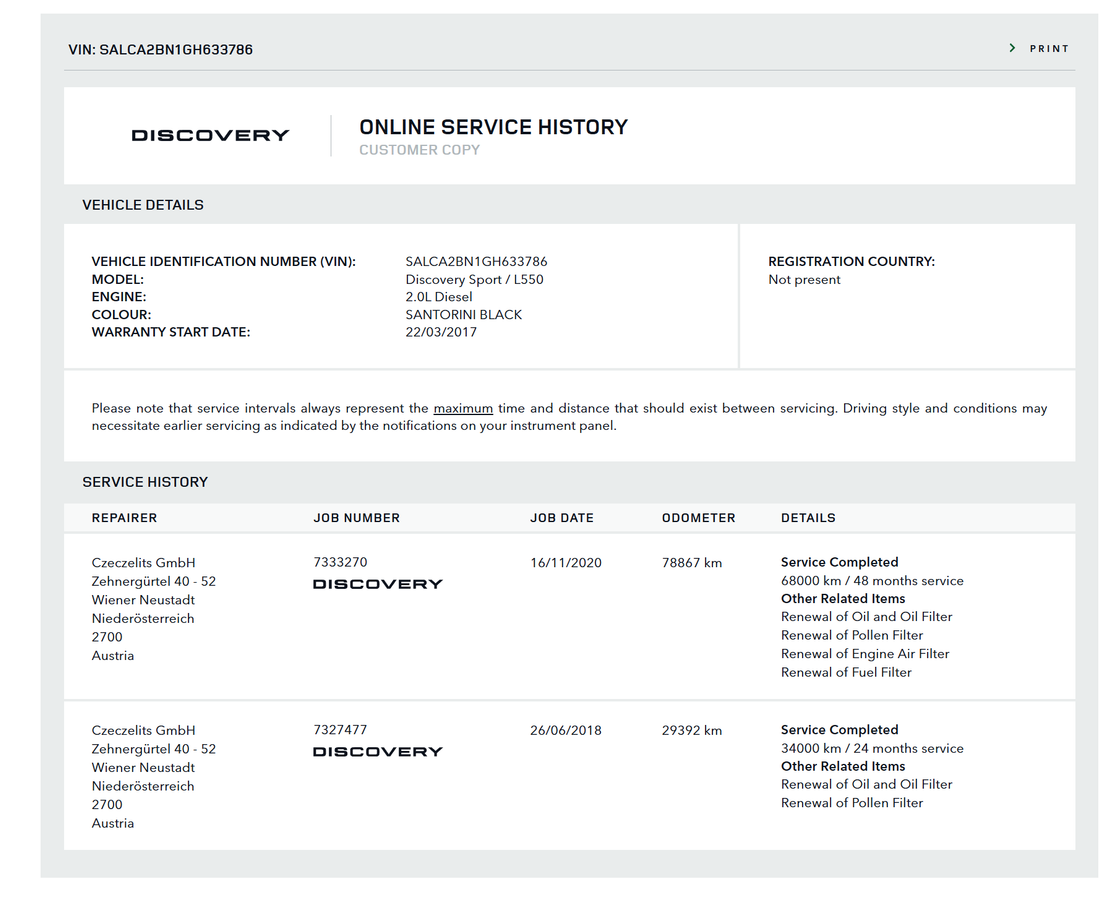Select job number 7333270
The width and height of the screenshot is (1108, 900).
pyautogui.click(x=341, y=562)
